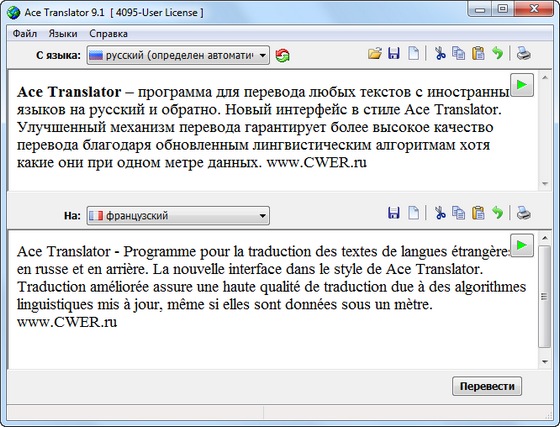This screenshot has width=560, height=427.
Task: Copy source text icon
Action: pos(459,54)
